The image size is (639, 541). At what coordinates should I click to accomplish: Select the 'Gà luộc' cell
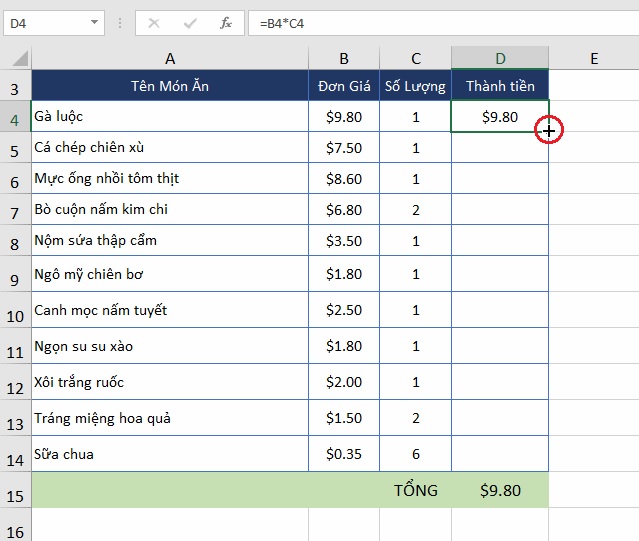click(170, 116)
